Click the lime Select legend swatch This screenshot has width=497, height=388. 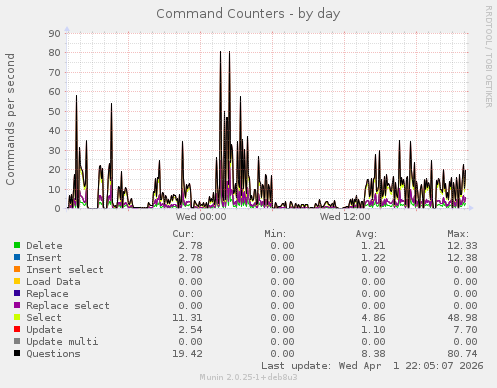click(x=17, y=317)
